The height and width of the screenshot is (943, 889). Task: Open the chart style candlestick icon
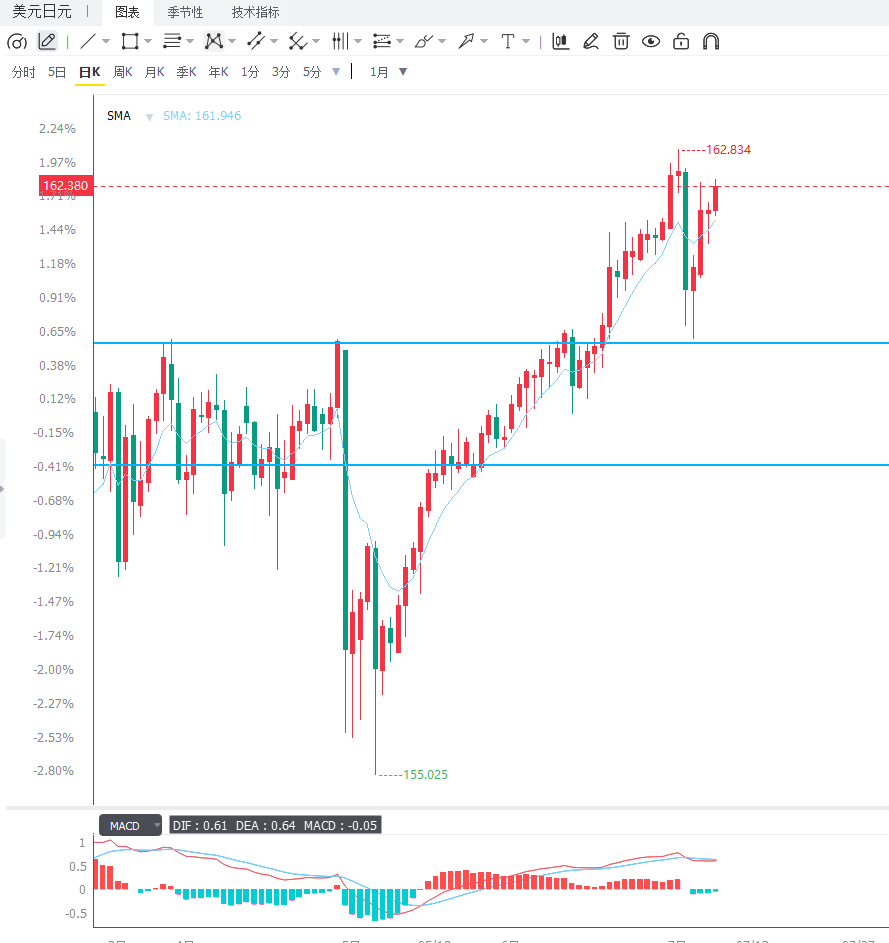click(x=561, y=41)
